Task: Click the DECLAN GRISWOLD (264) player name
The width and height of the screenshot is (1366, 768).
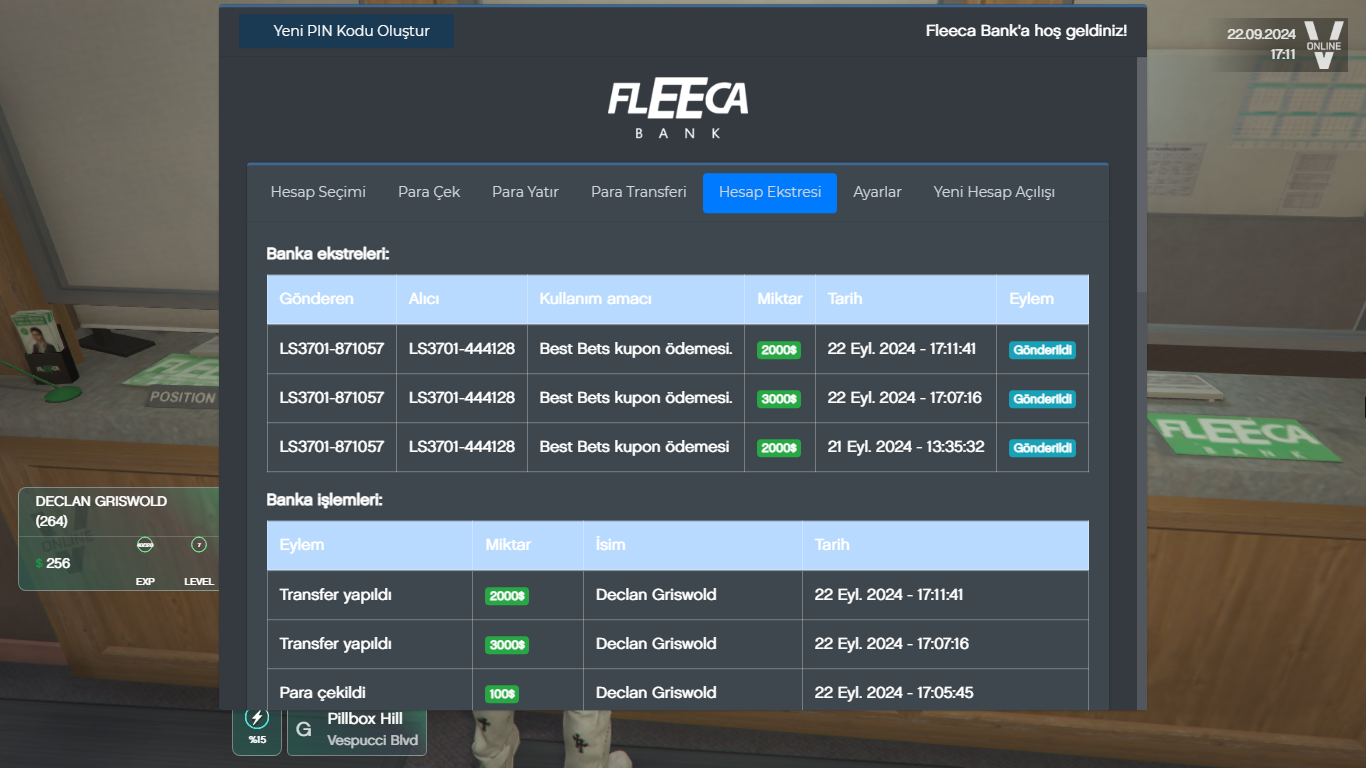Action: tap(101, 511)
